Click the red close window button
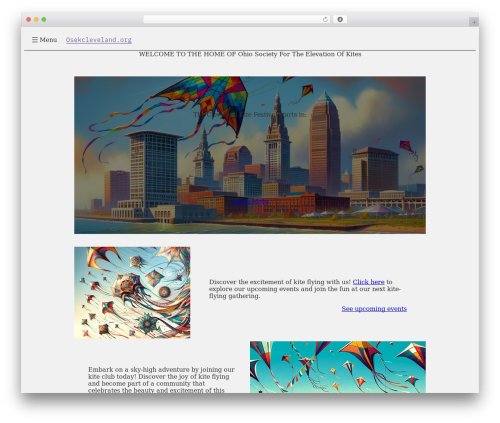This screenshot has height=423, width=500. (x=29, y=19)
